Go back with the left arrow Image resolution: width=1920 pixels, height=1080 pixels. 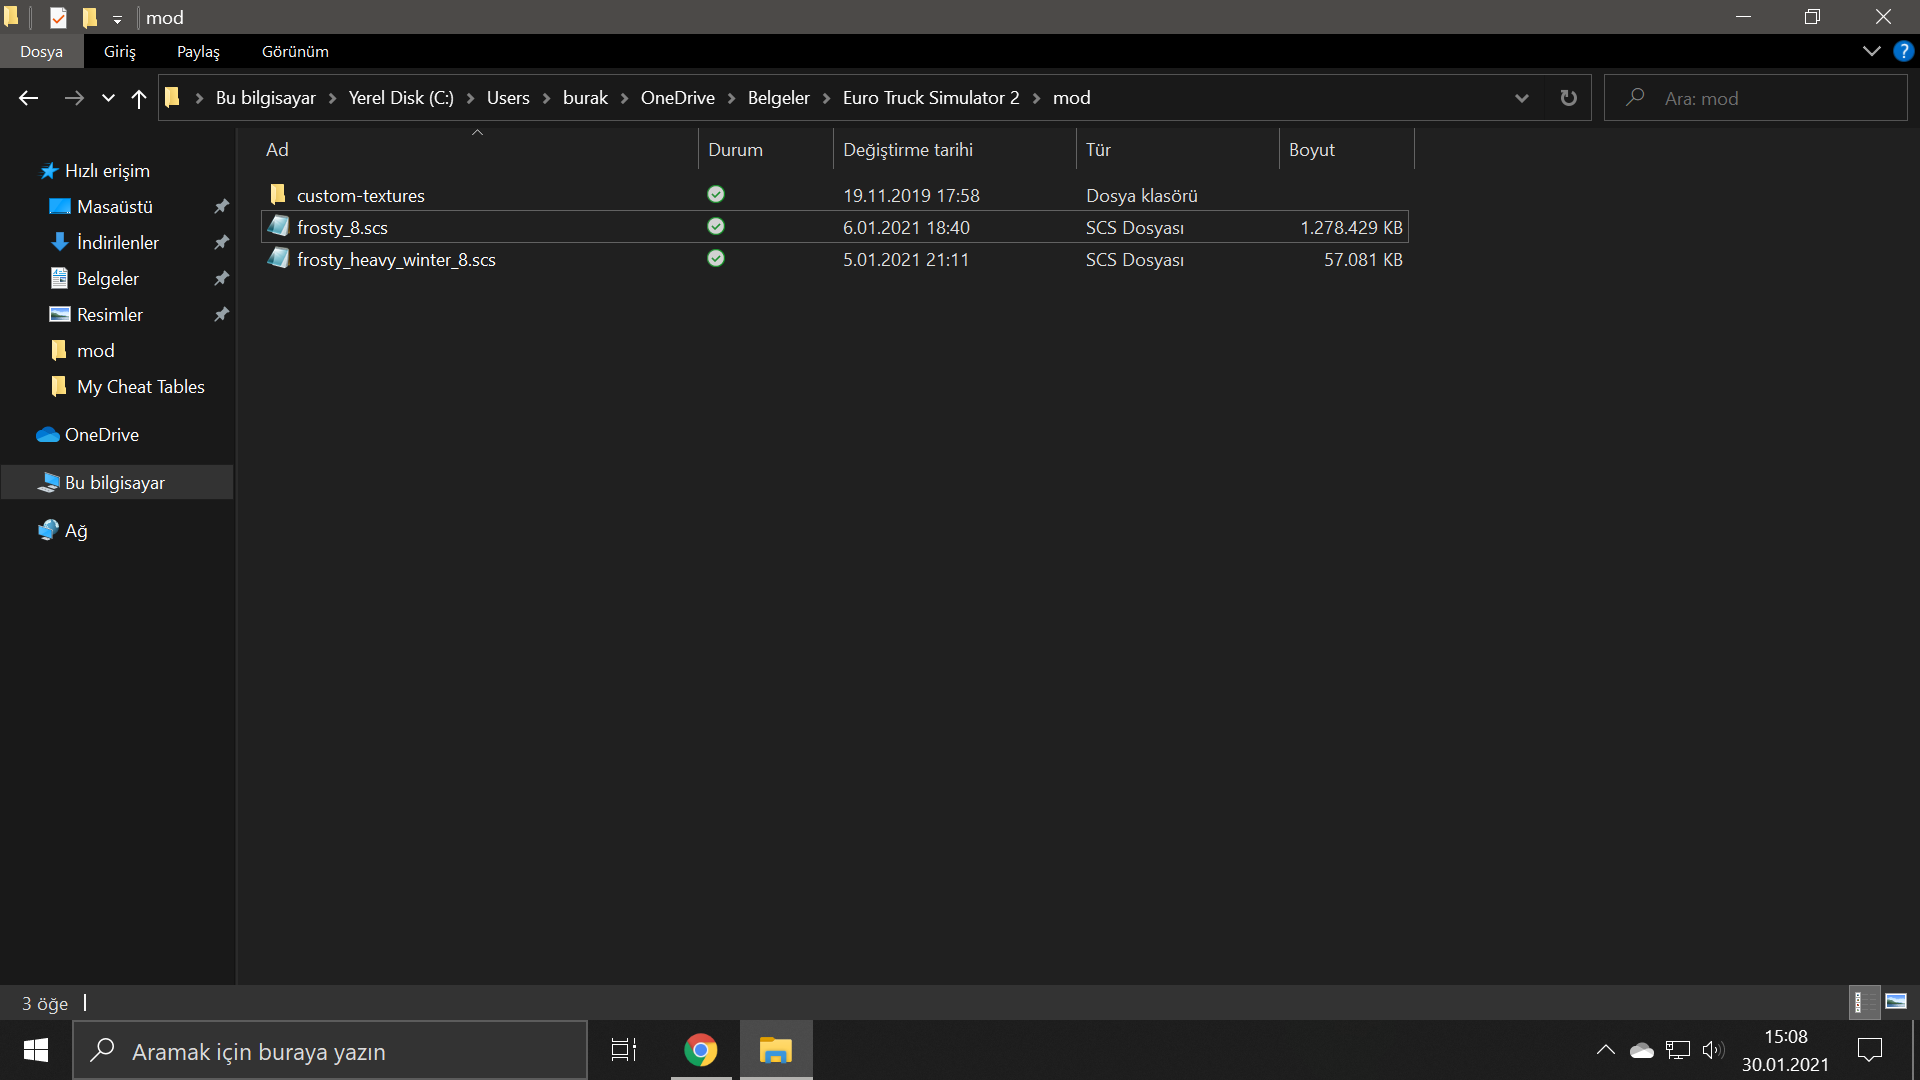[28, 98]
